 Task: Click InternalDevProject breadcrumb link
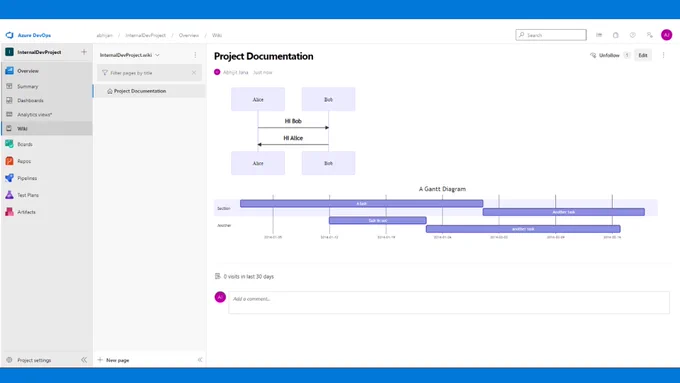coord(145,35)
